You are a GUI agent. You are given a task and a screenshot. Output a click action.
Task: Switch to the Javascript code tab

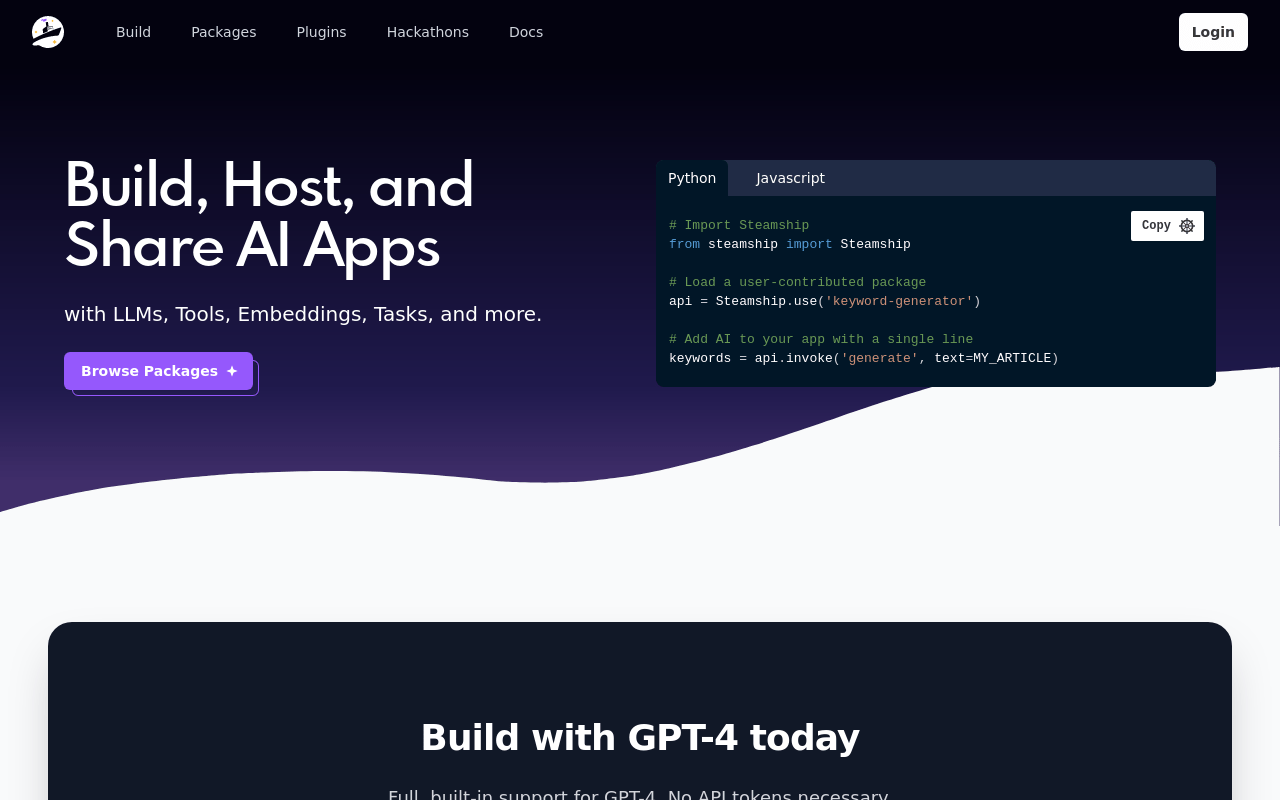[790, 178]
